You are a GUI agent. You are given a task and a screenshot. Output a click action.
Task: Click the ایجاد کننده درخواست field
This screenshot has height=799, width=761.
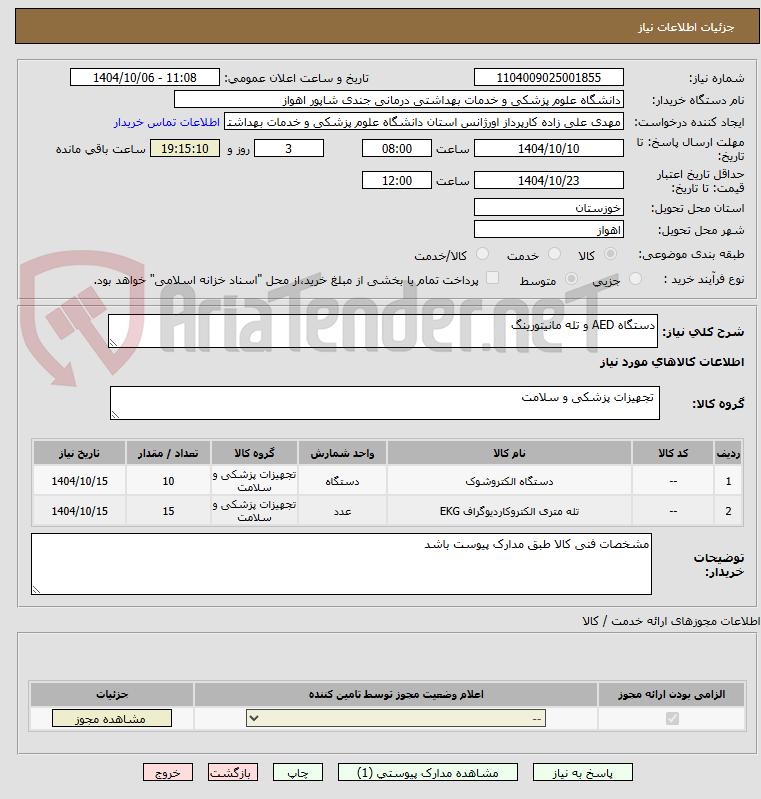click(424, 122)
